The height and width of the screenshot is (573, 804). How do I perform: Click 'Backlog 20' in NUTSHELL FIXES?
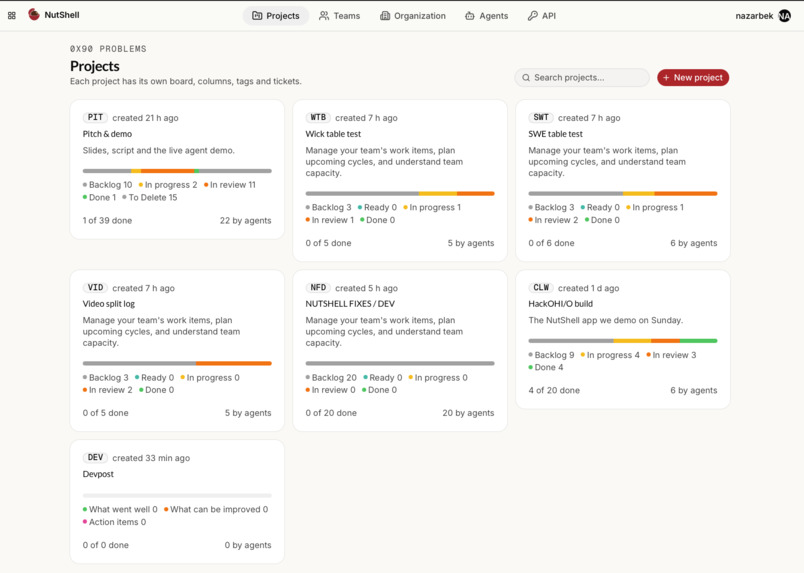pyautogui.click(x=331, y=378)
